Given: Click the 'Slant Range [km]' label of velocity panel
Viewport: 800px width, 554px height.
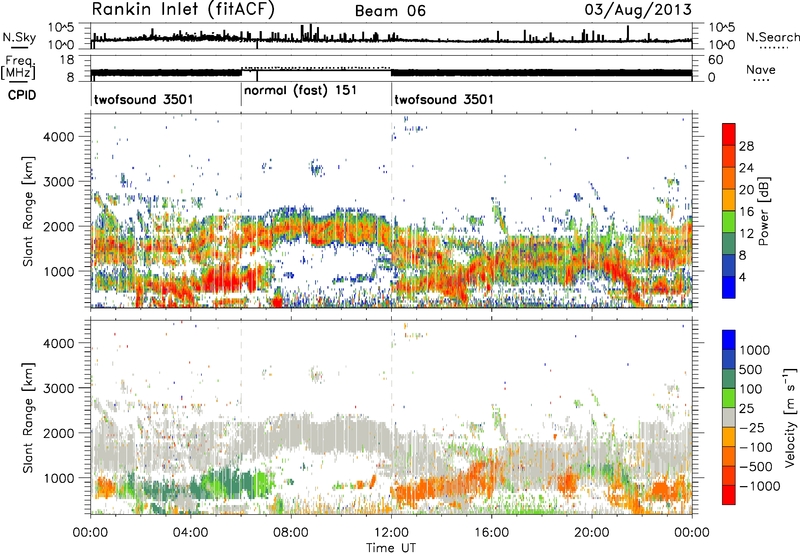Looking at the screenshot, I should pos(29,418).
